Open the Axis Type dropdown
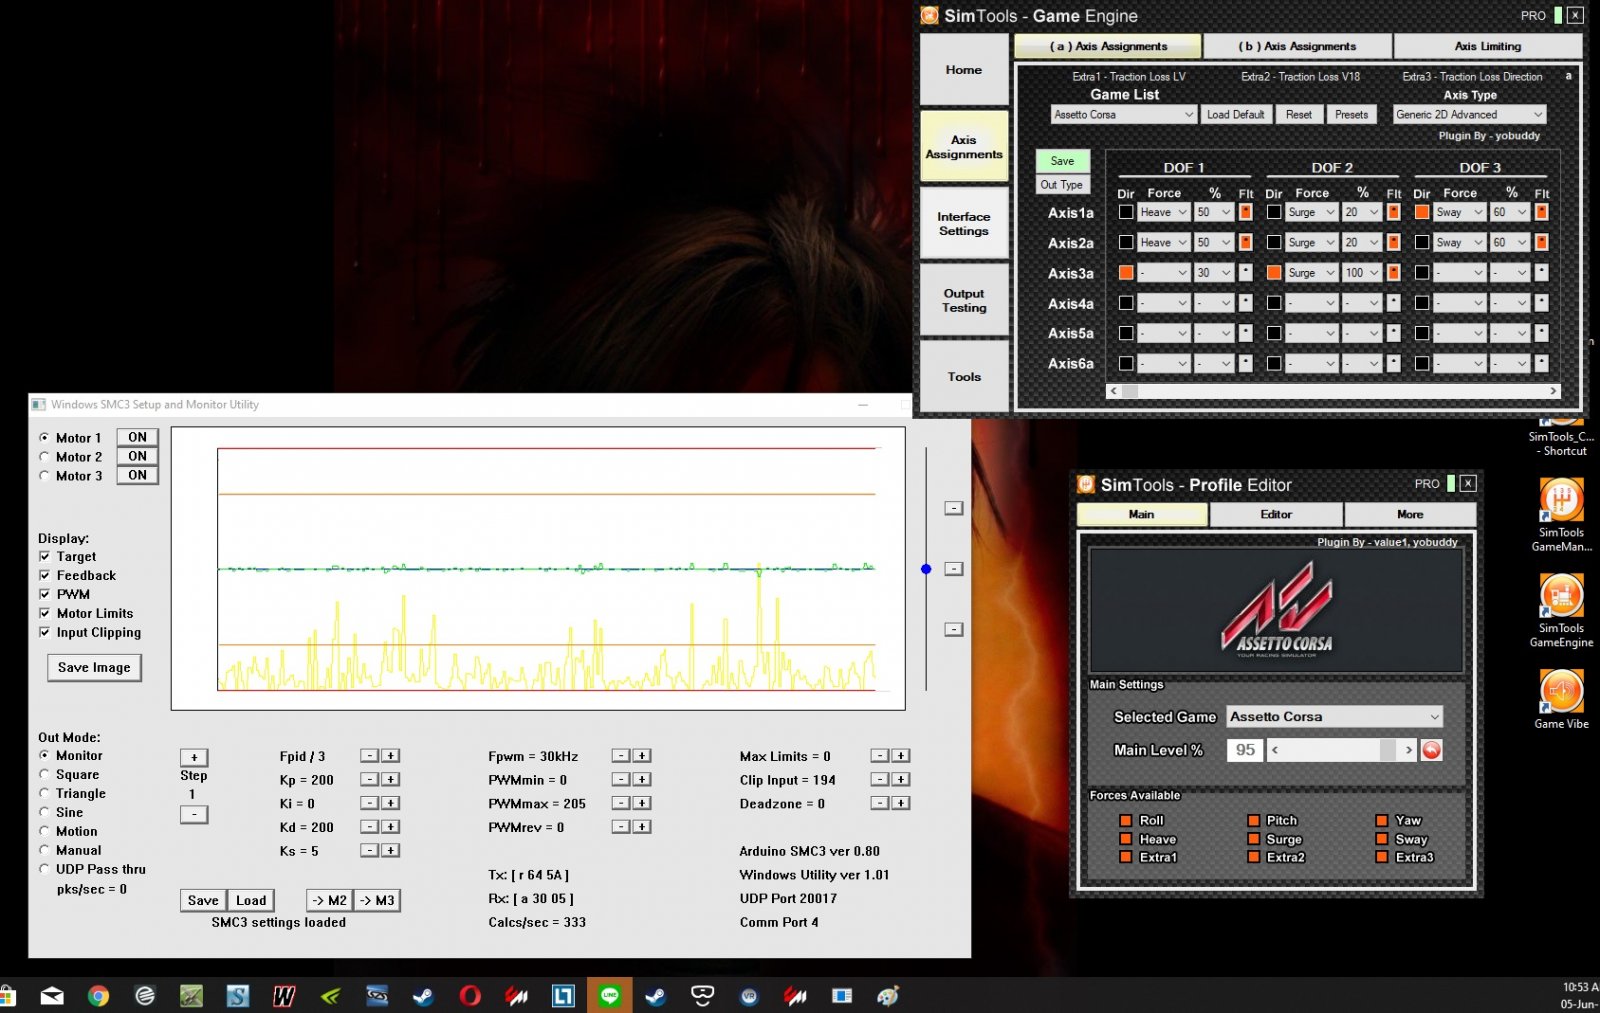The image size is (1600, 1013). [x=1470, y=114]
